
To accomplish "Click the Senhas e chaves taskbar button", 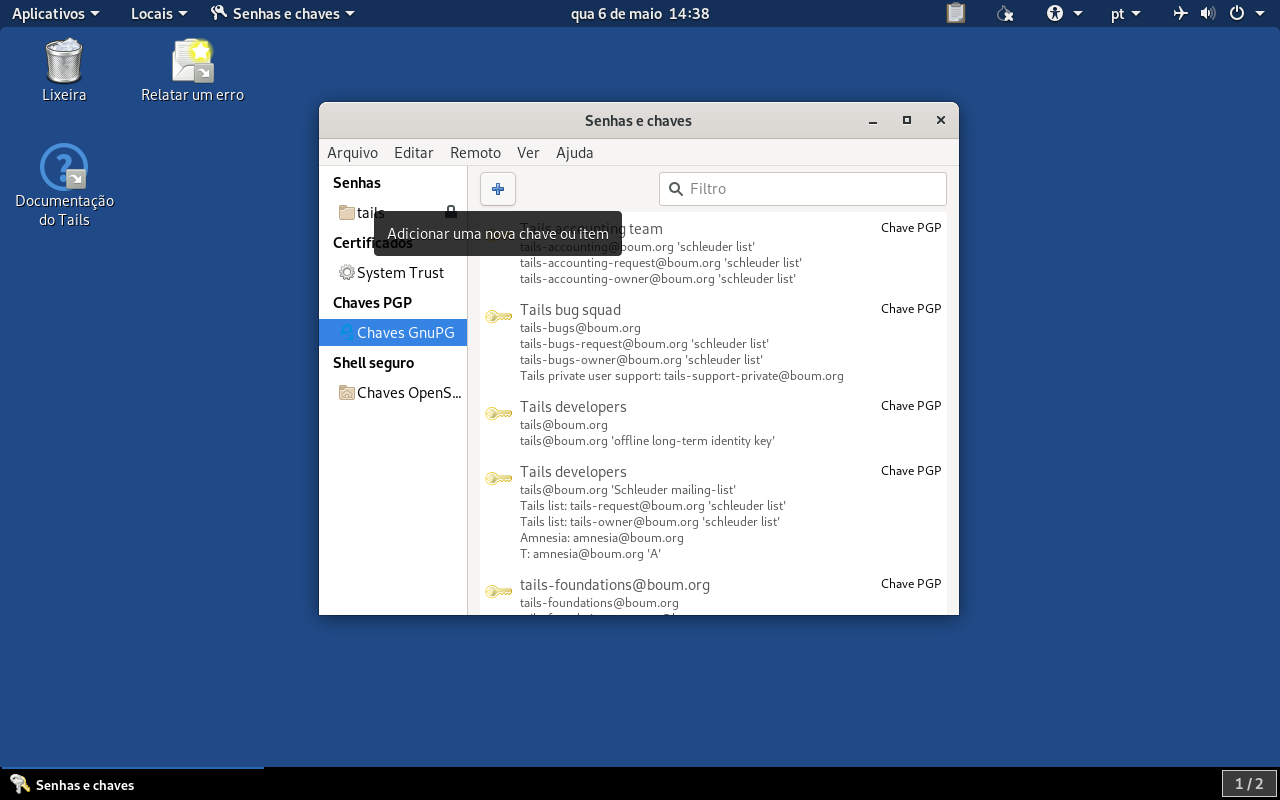I will (x=132, y=785).
